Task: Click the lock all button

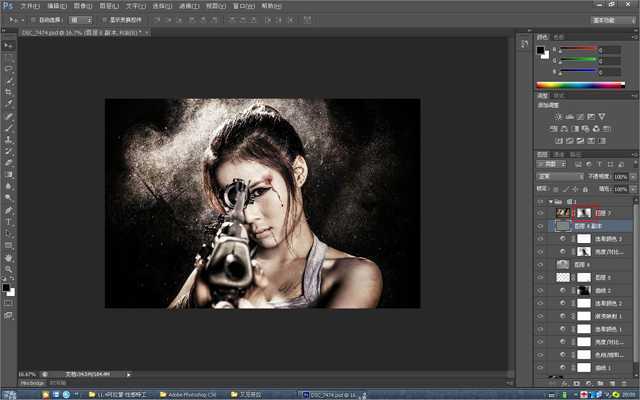Action: click(x=585, y=189)
